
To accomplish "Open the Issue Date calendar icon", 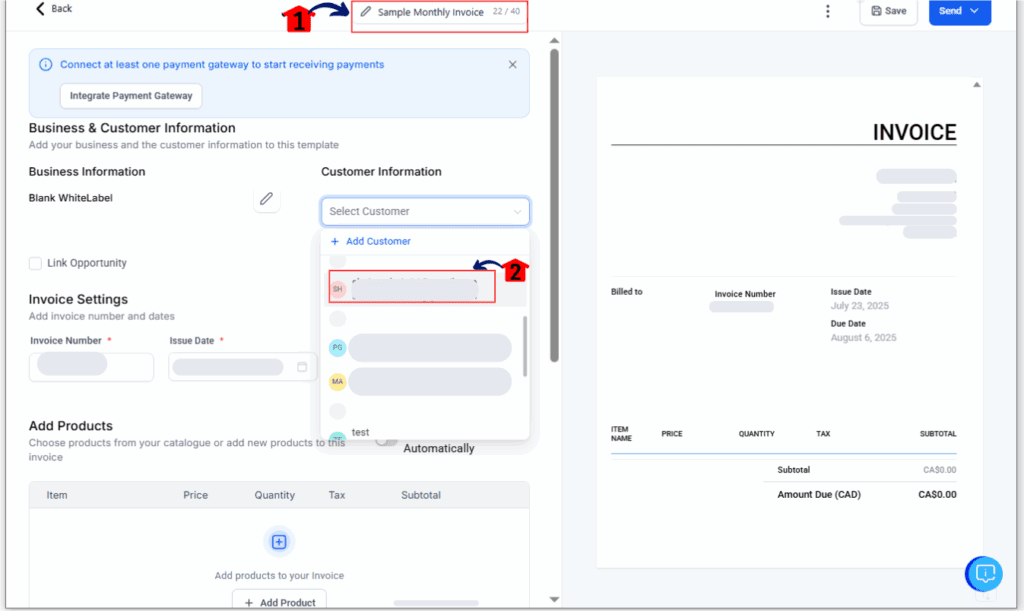I will pyautogui.click(x=302, y=367).
